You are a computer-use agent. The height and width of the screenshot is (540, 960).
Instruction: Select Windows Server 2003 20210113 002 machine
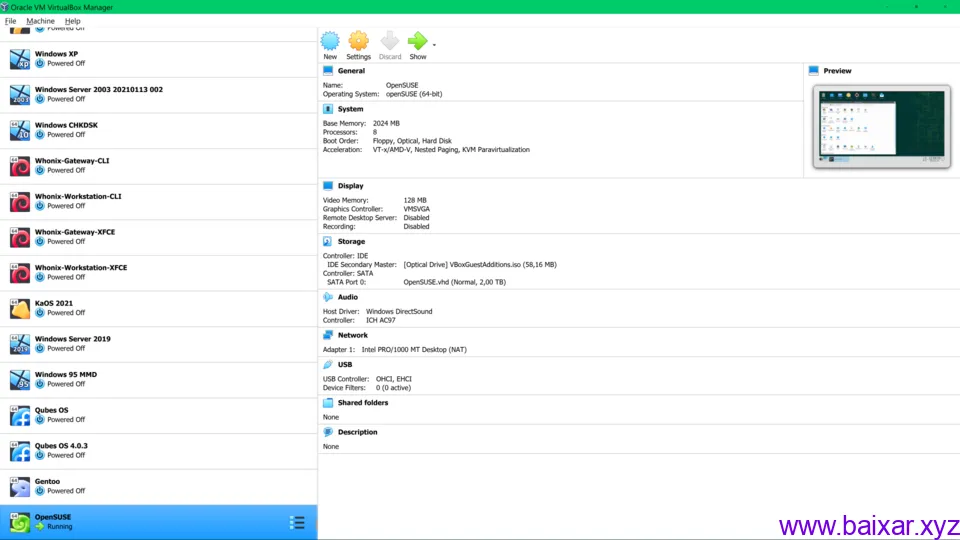click(159, 94)
